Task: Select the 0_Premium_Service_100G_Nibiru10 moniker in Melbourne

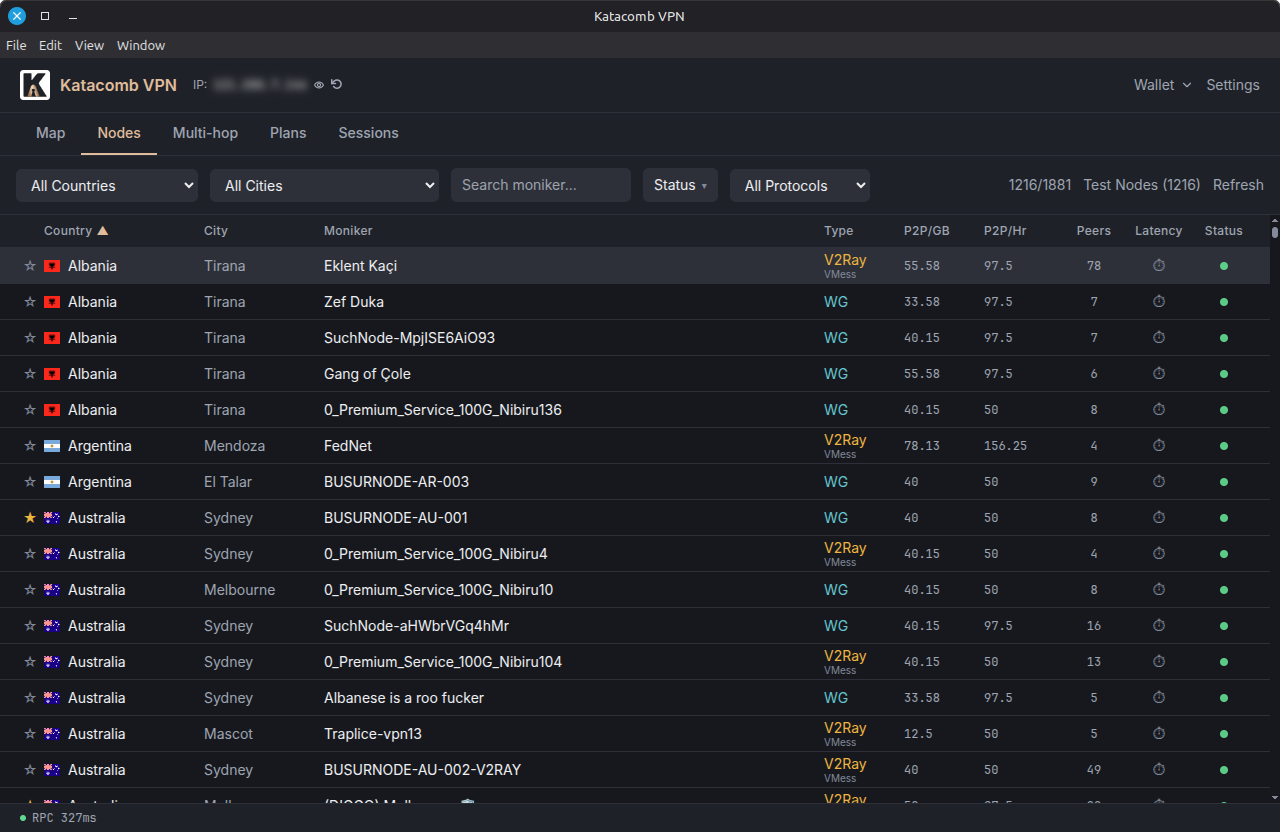Action: click(439, 590)
